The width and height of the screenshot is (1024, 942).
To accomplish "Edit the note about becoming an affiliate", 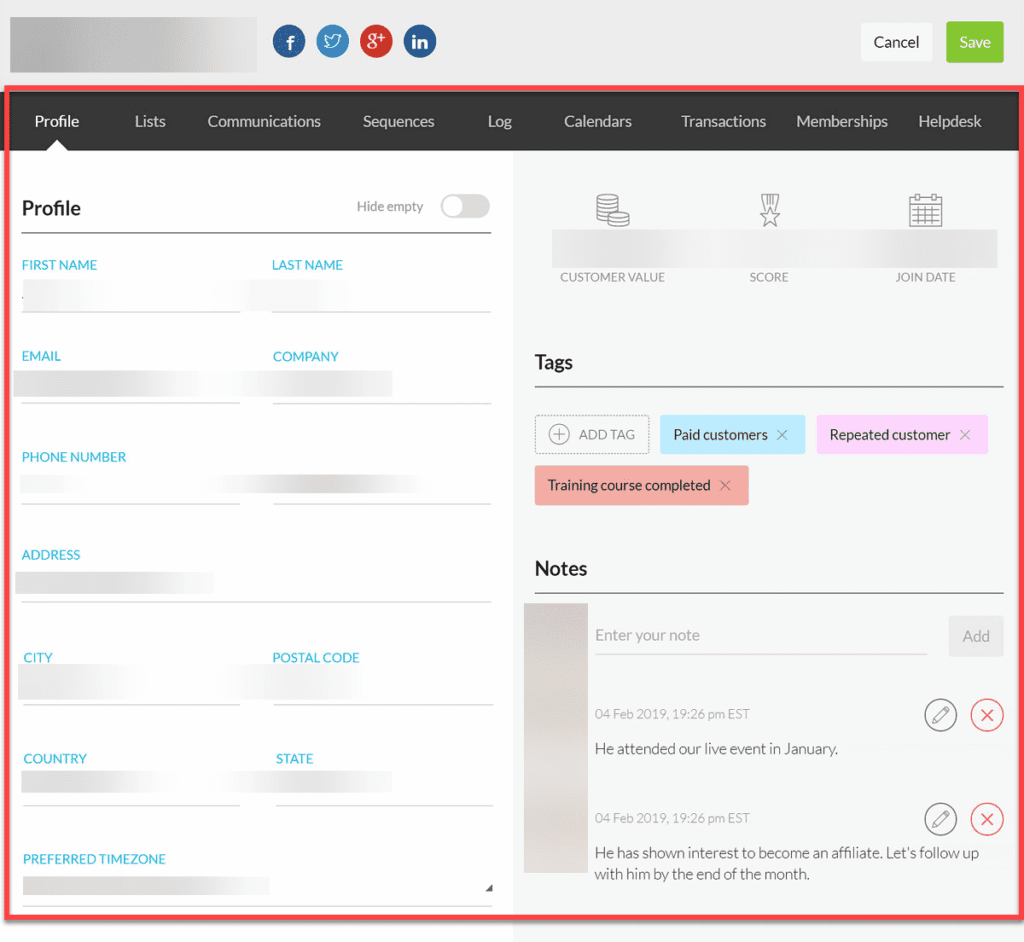I will pyautogui.click(x=940, y=819).
